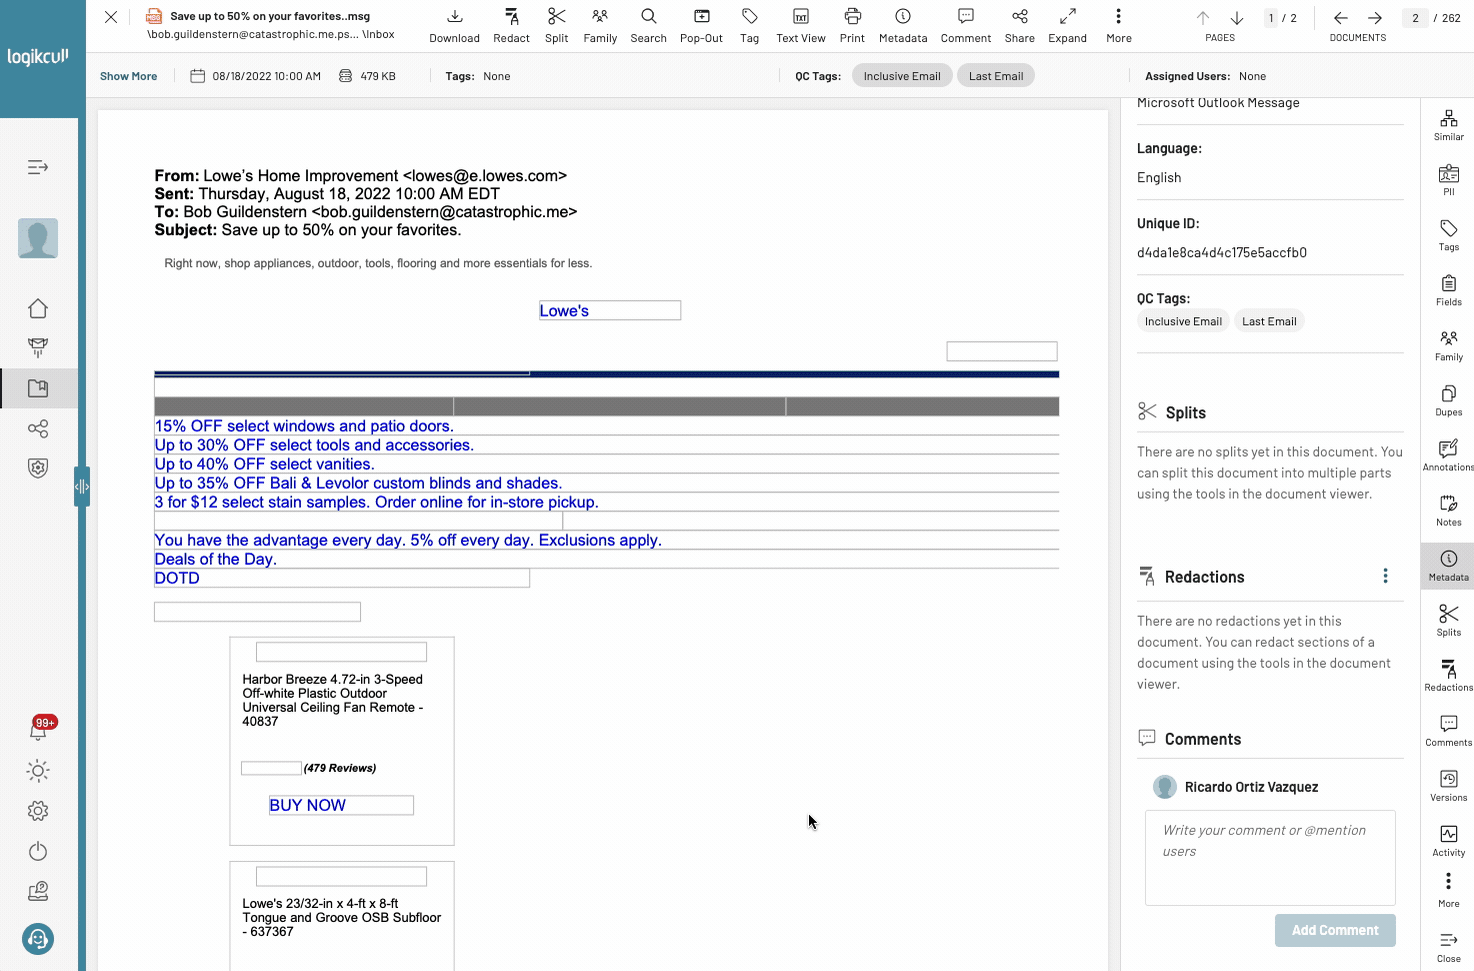1474x971 pixels.
Task: Open the PII panel in right sidebar
Action: pyautogui.click(x=1448, y=180)
